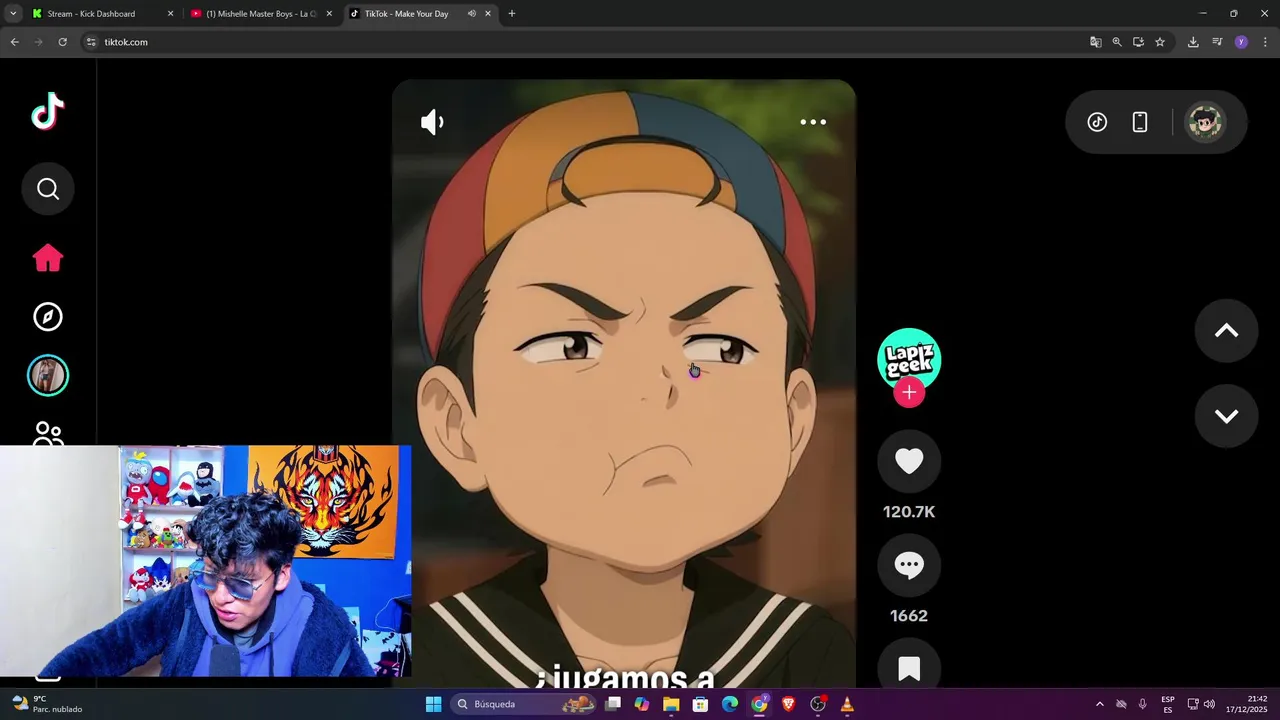The height and width of the screenshot is (720, 1280).
Task: Open the Following avatar icon in sidebar
Action: (48, 376)
